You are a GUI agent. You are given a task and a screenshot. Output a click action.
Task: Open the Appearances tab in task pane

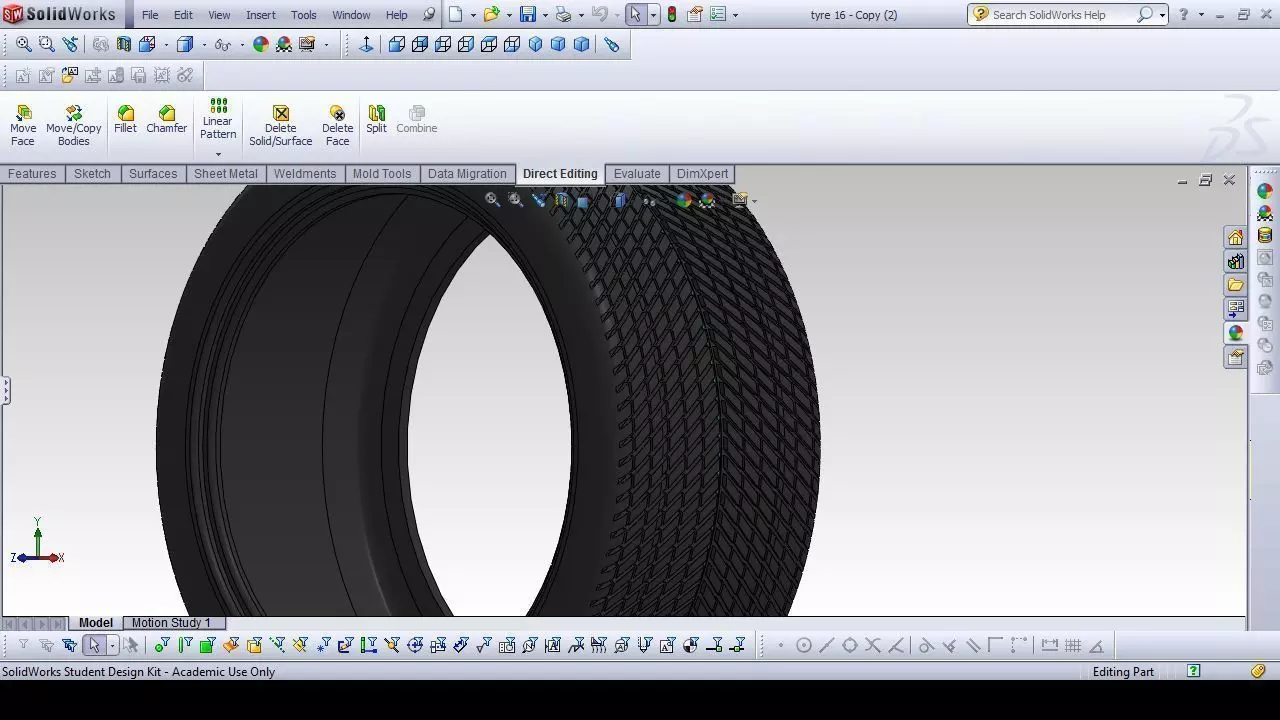[x=1236, y=332]
